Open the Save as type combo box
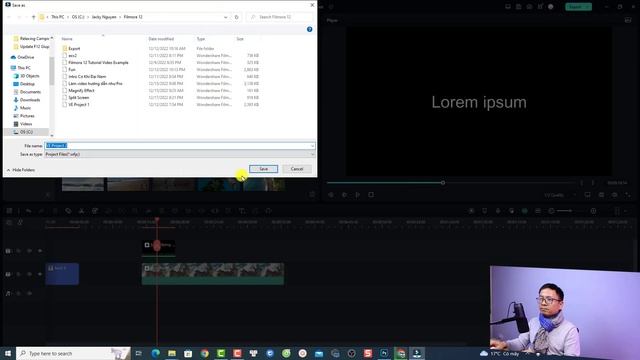 pyautogui.click(x=180, y=154)
